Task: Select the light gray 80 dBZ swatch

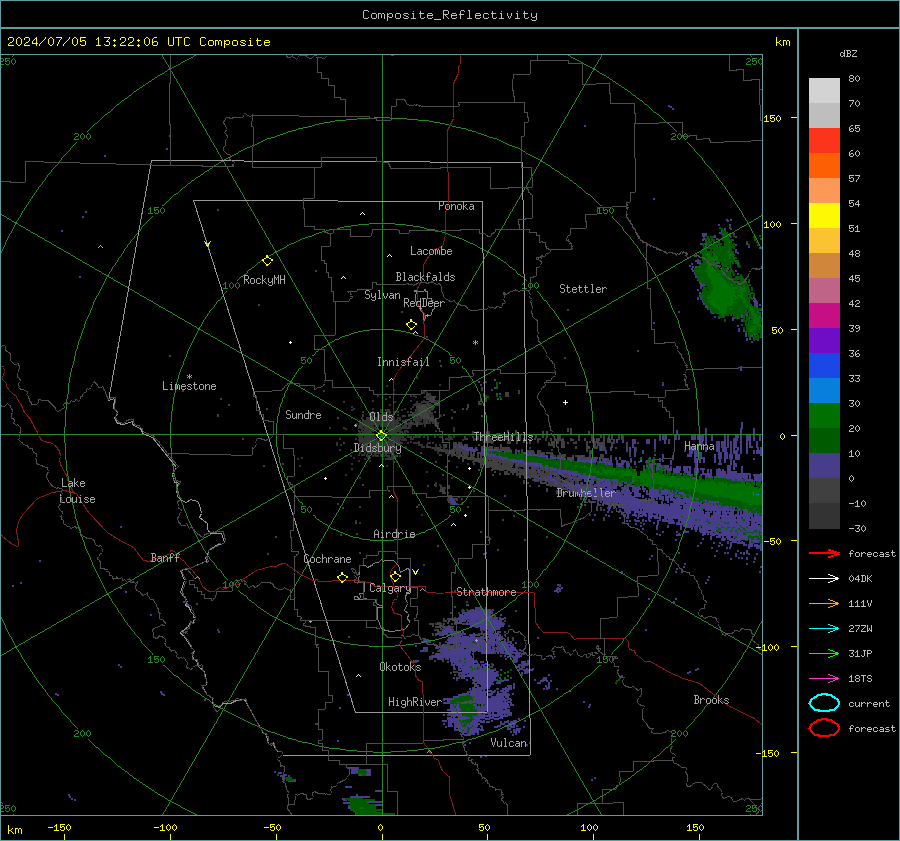Action: click(824, 91)
